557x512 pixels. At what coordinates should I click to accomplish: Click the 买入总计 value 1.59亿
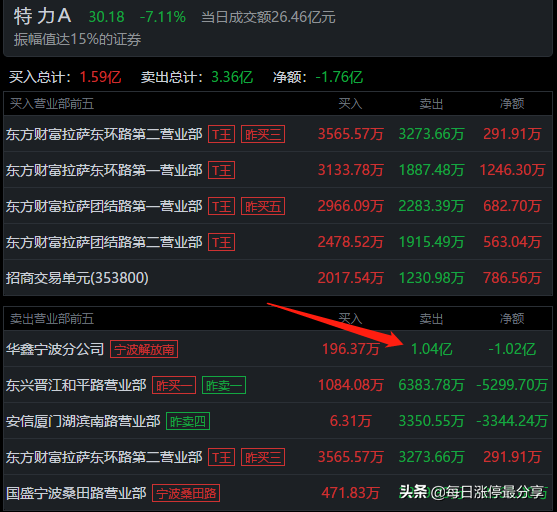[x=101, y=77]
